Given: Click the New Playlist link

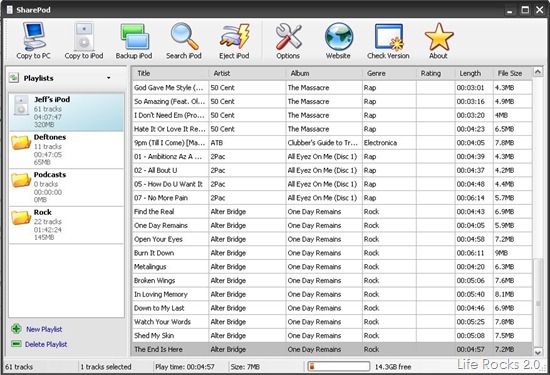Looking at the screenshot, I should pos(44,329).
